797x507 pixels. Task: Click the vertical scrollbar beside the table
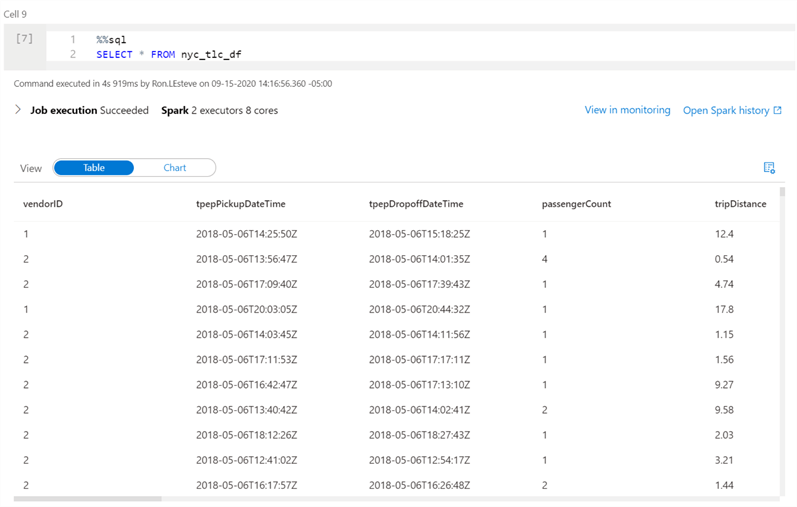[782, 300]
